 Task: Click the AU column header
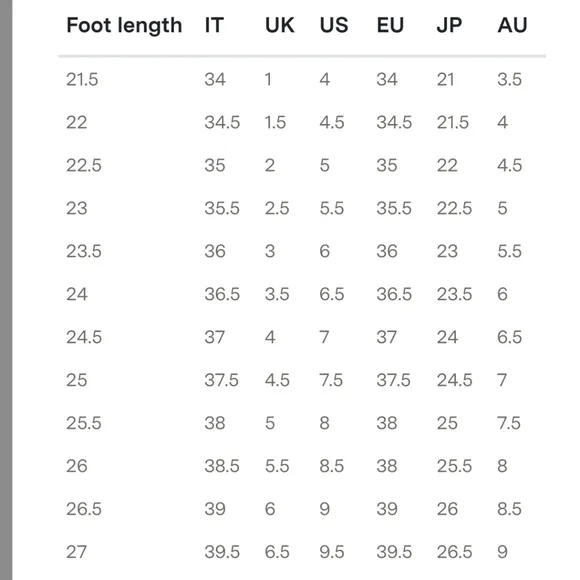(512, 25)
